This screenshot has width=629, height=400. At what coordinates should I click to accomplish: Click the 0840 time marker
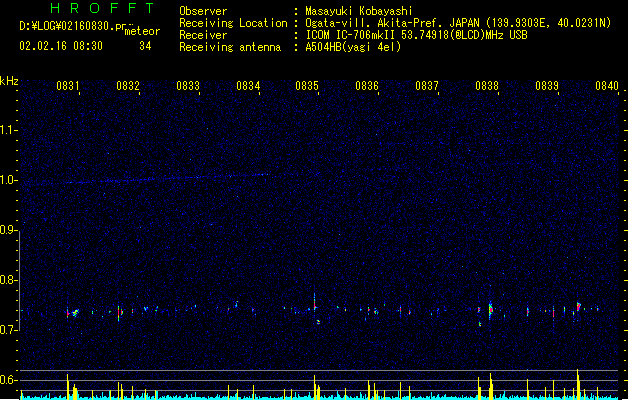[607, 86]
